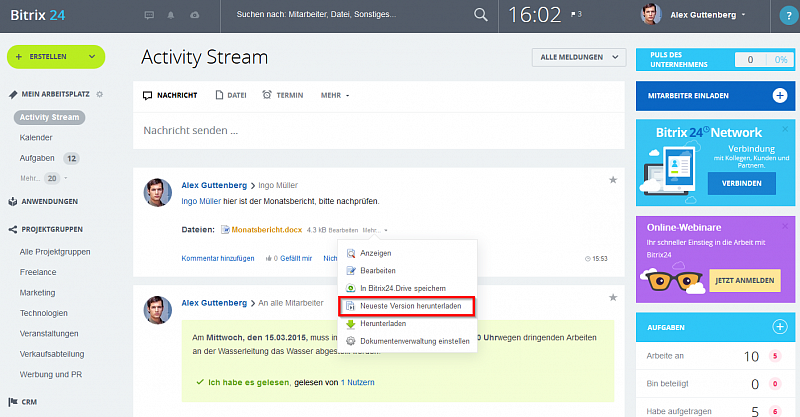Click the Dokumentenverwaltung gear icon
Viewport: 800px width, 417px height.
pos(351,341)
